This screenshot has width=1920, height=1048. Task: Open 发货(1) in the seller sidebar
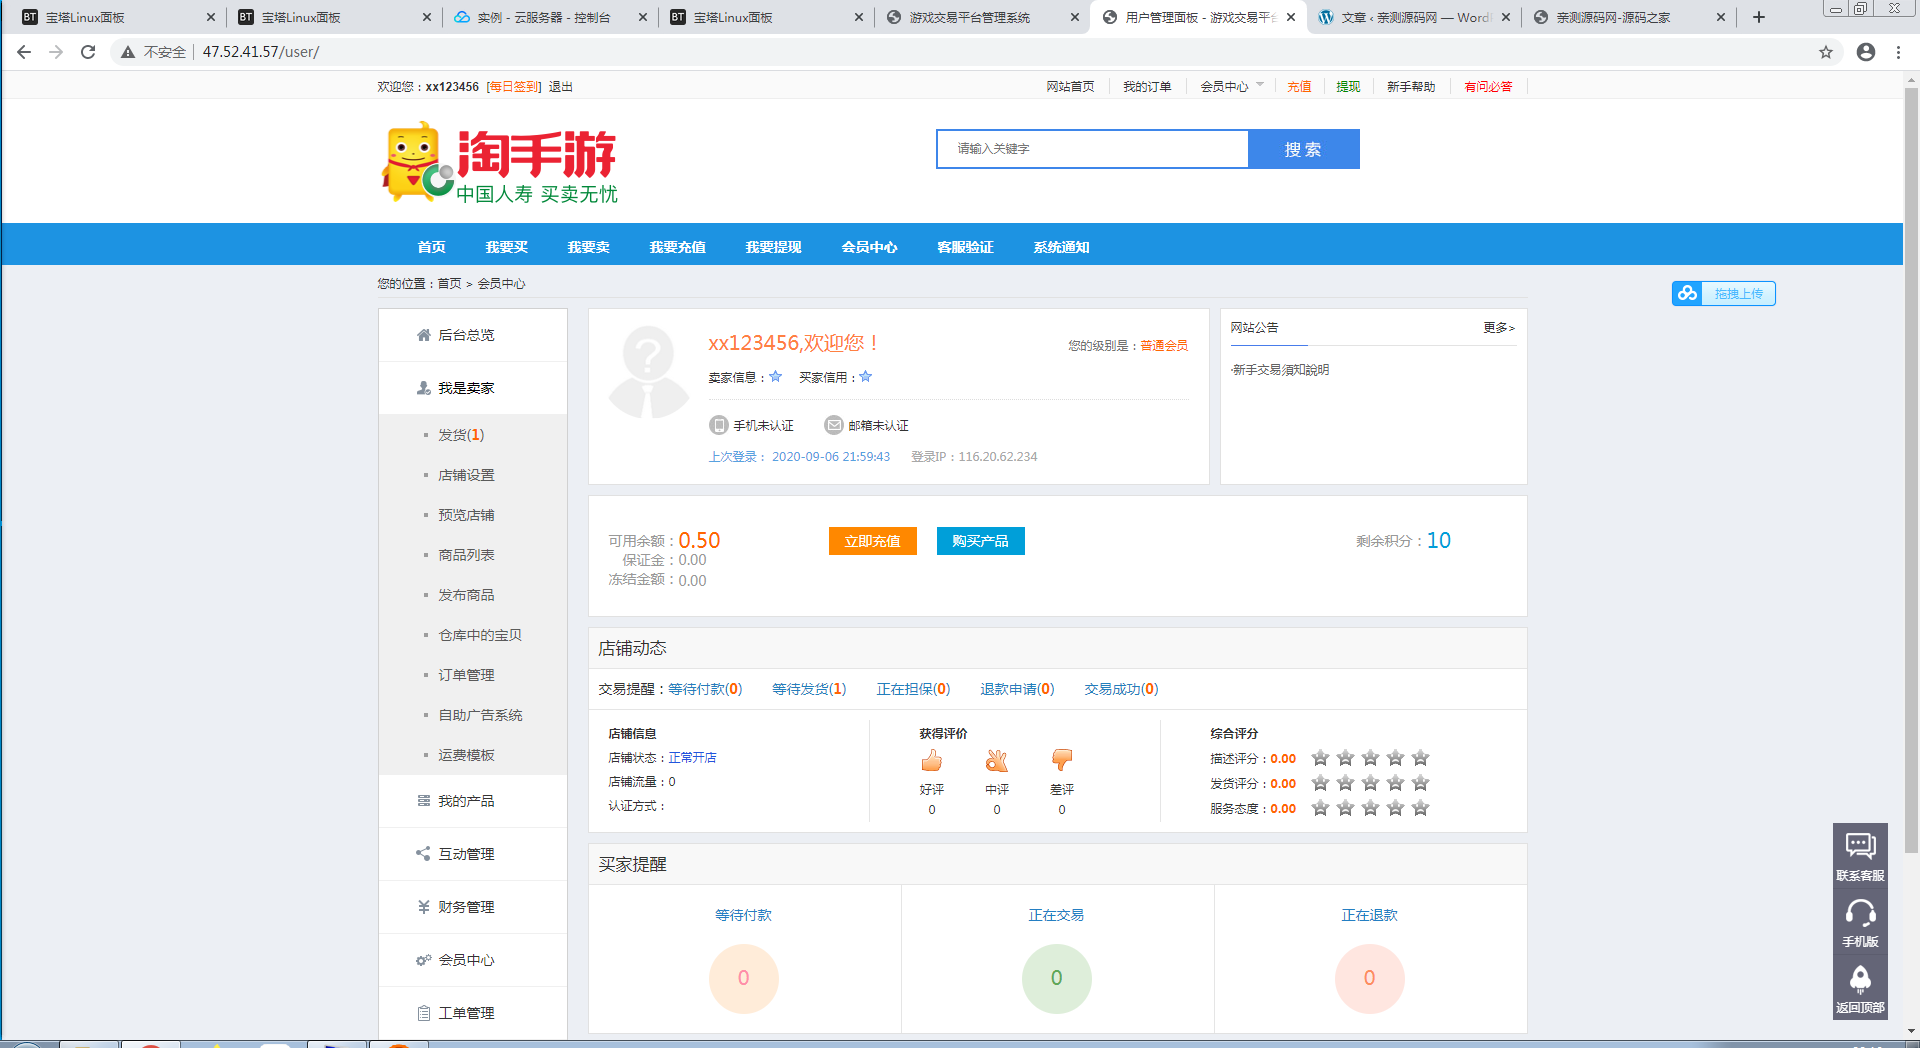click(x=461, y=435)
